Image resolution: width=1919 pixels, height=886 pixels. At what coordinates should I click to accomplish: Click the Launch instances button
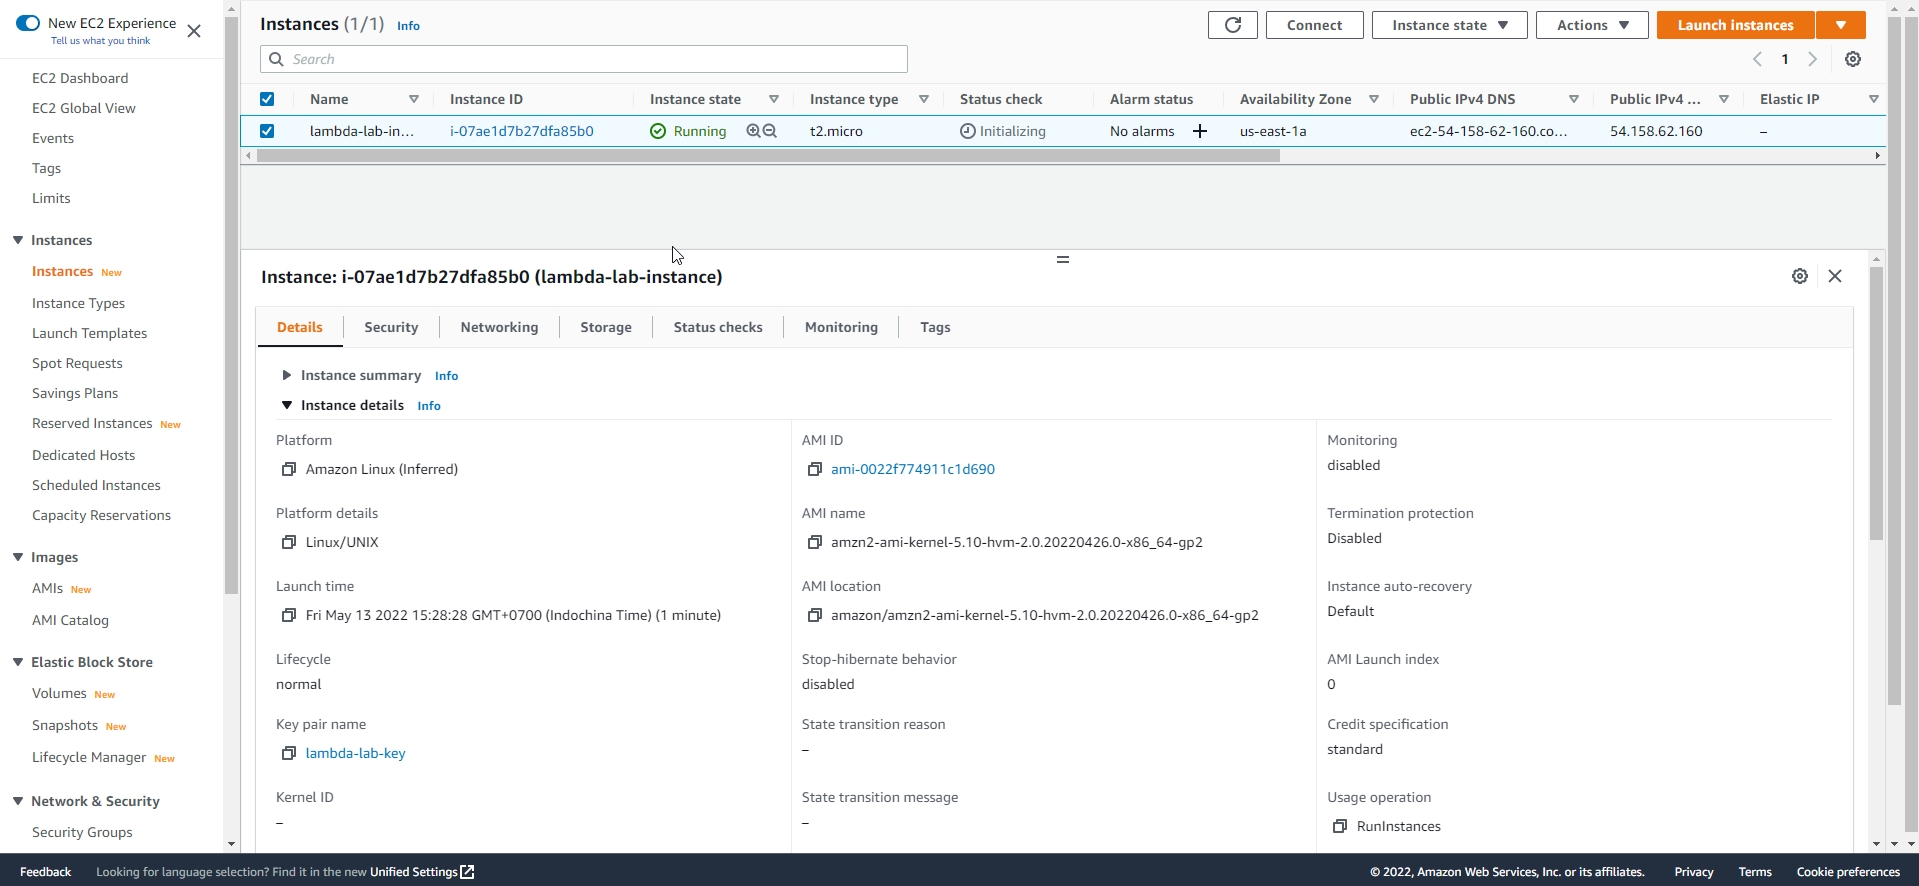coord(1735,25)
